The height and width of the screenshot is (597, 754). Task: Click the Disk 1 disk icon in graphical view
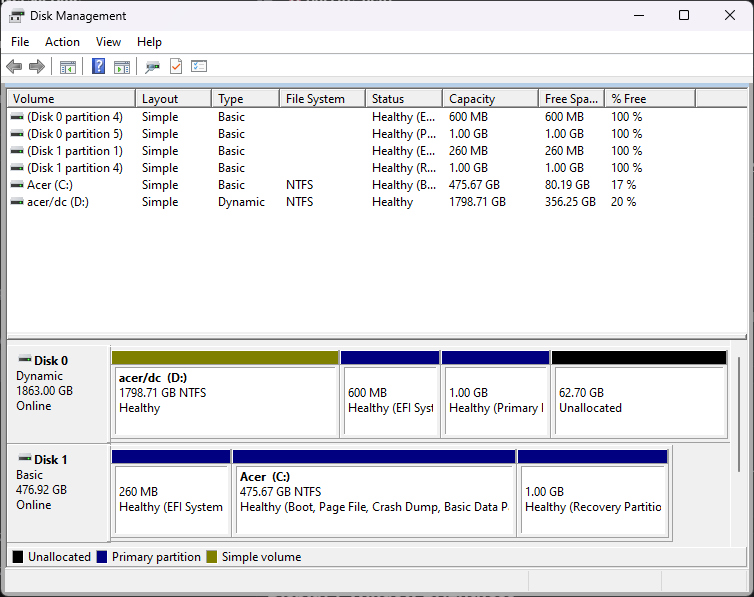click(x=25, y=459)
